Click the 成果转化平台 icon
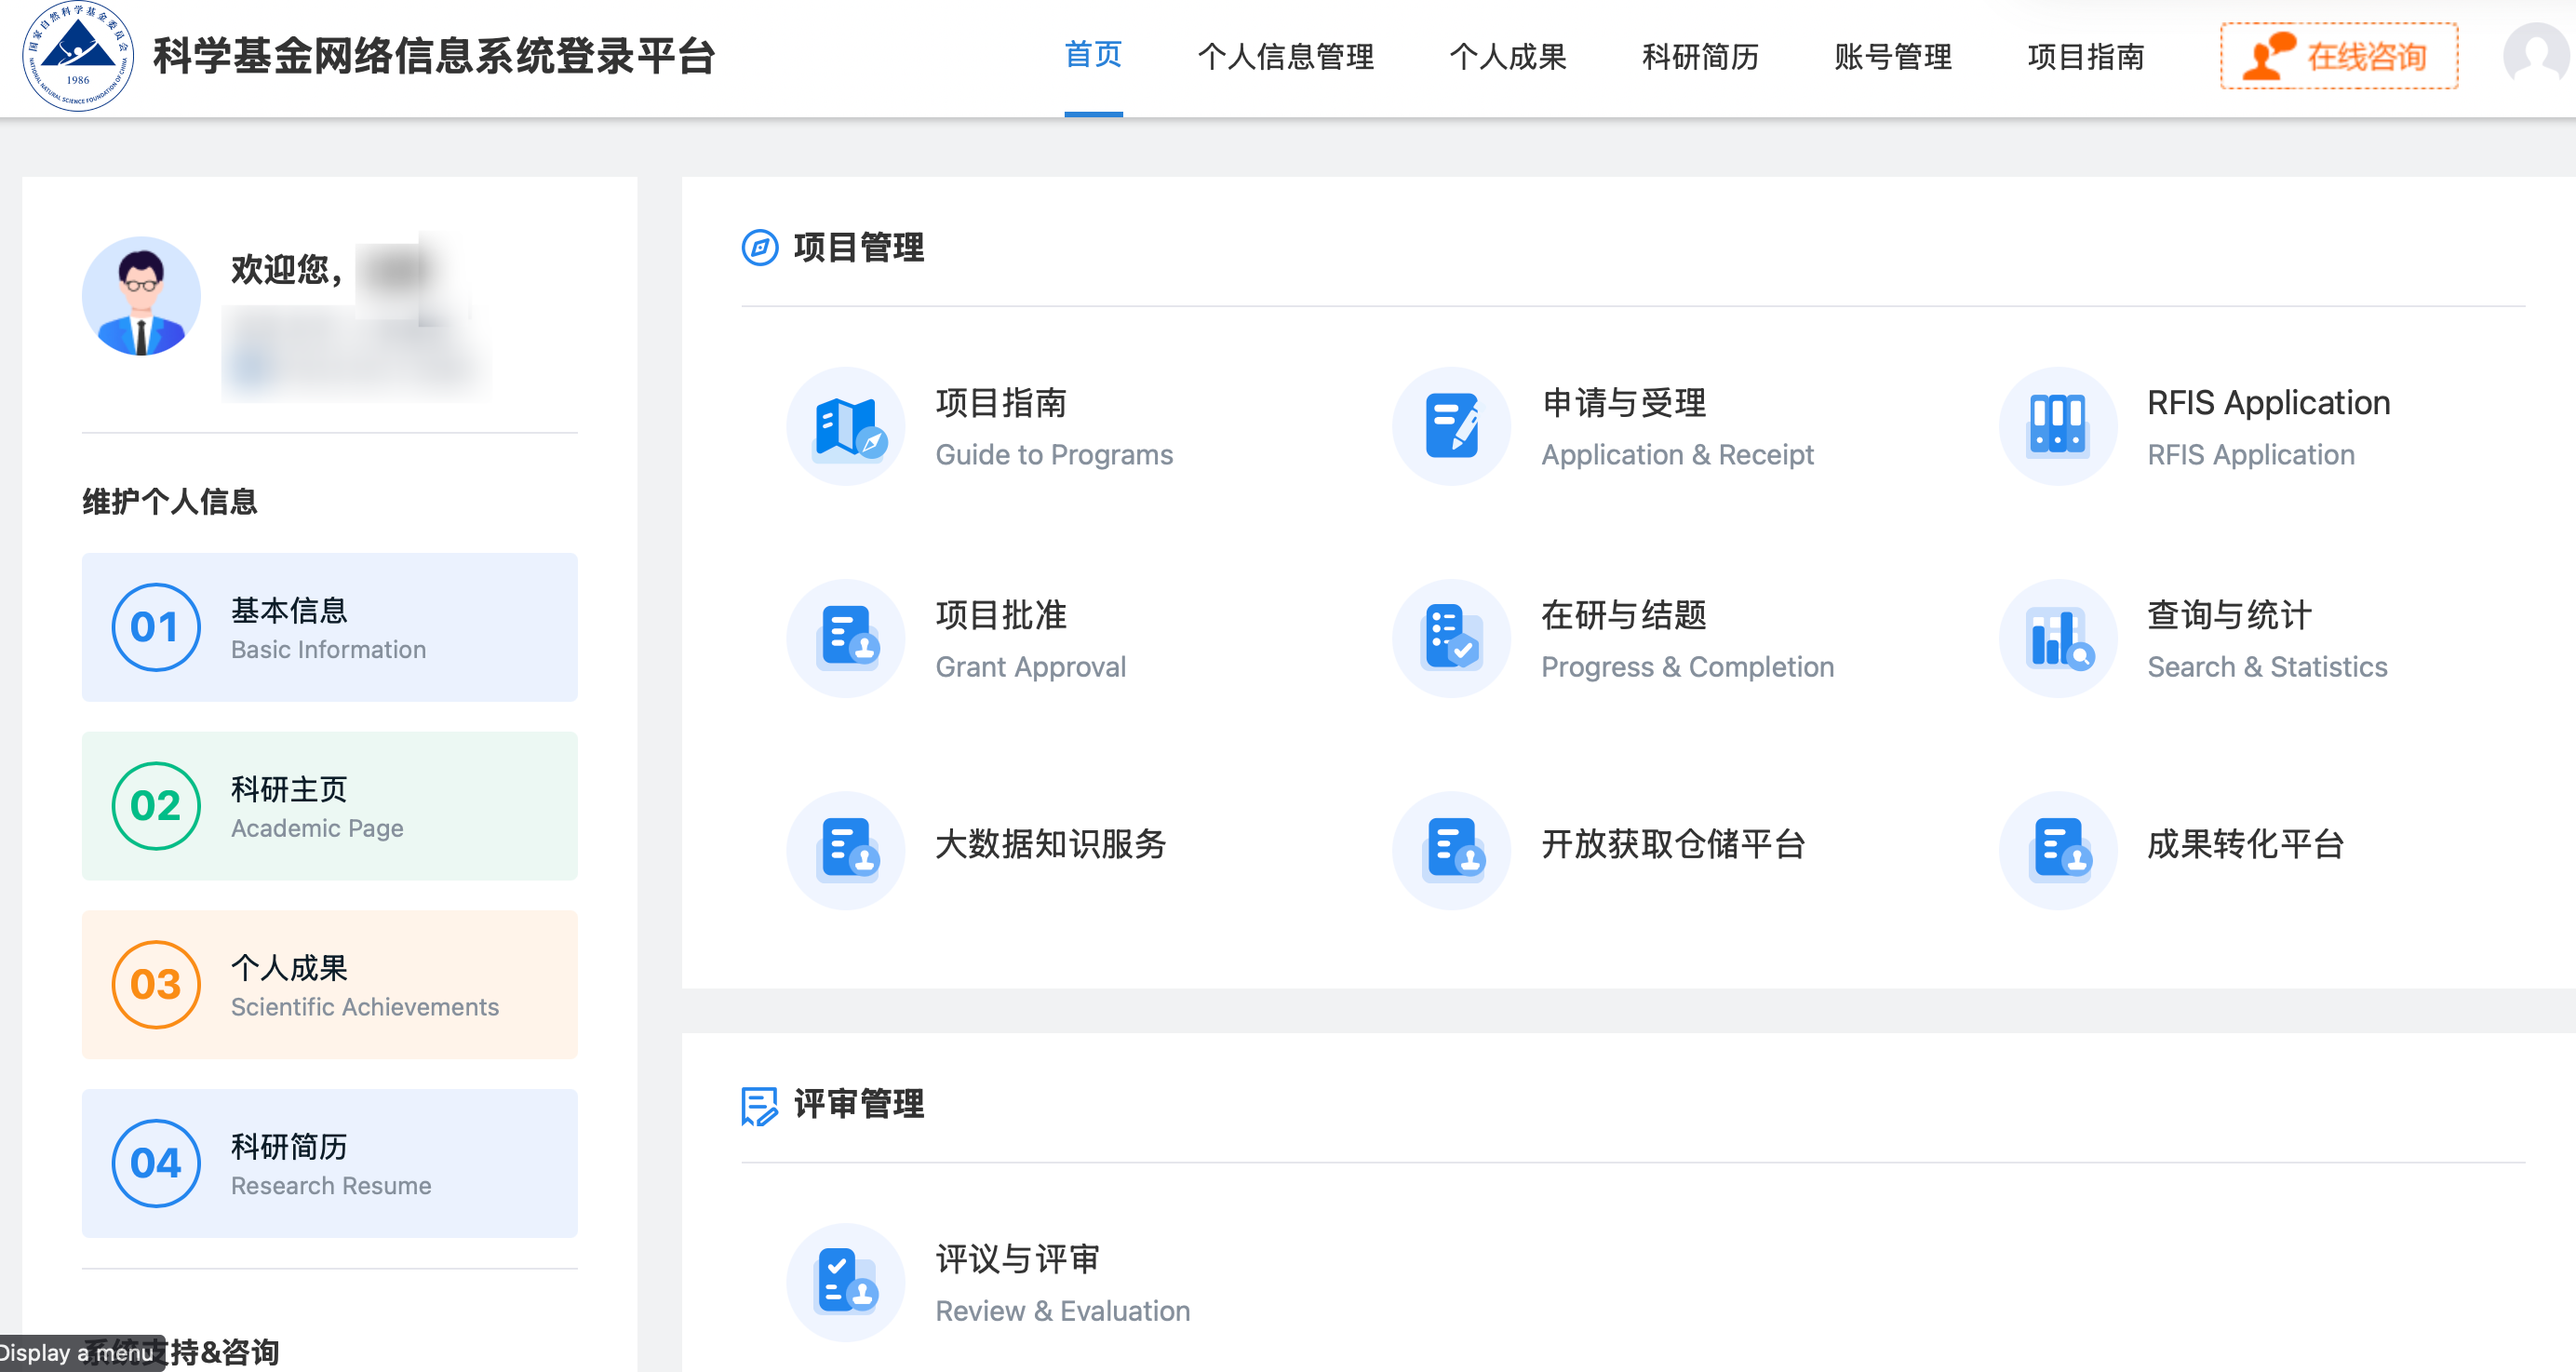 click(x=2058, y=851)
